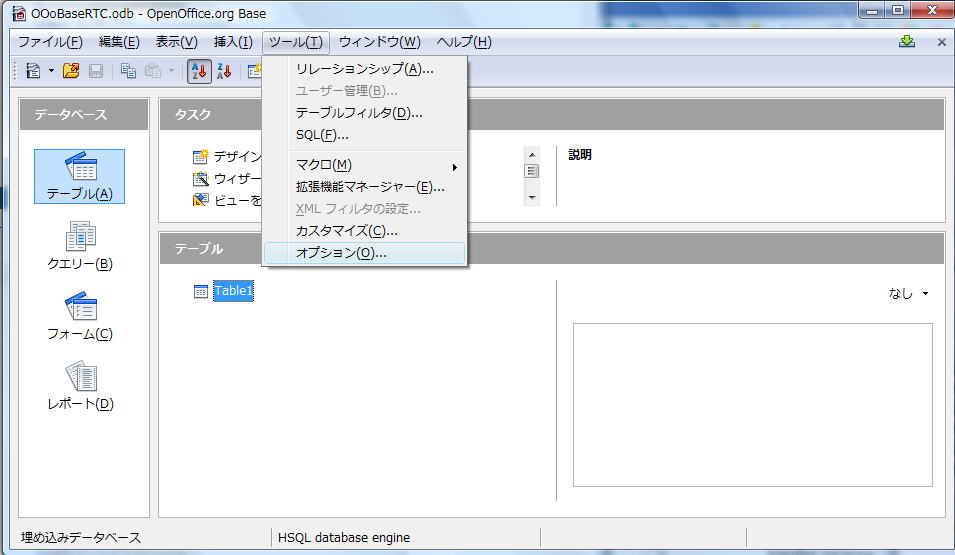955x555 pixels.
Task: Expand the マクロ(M) submenu
Action: coord(364,165)
